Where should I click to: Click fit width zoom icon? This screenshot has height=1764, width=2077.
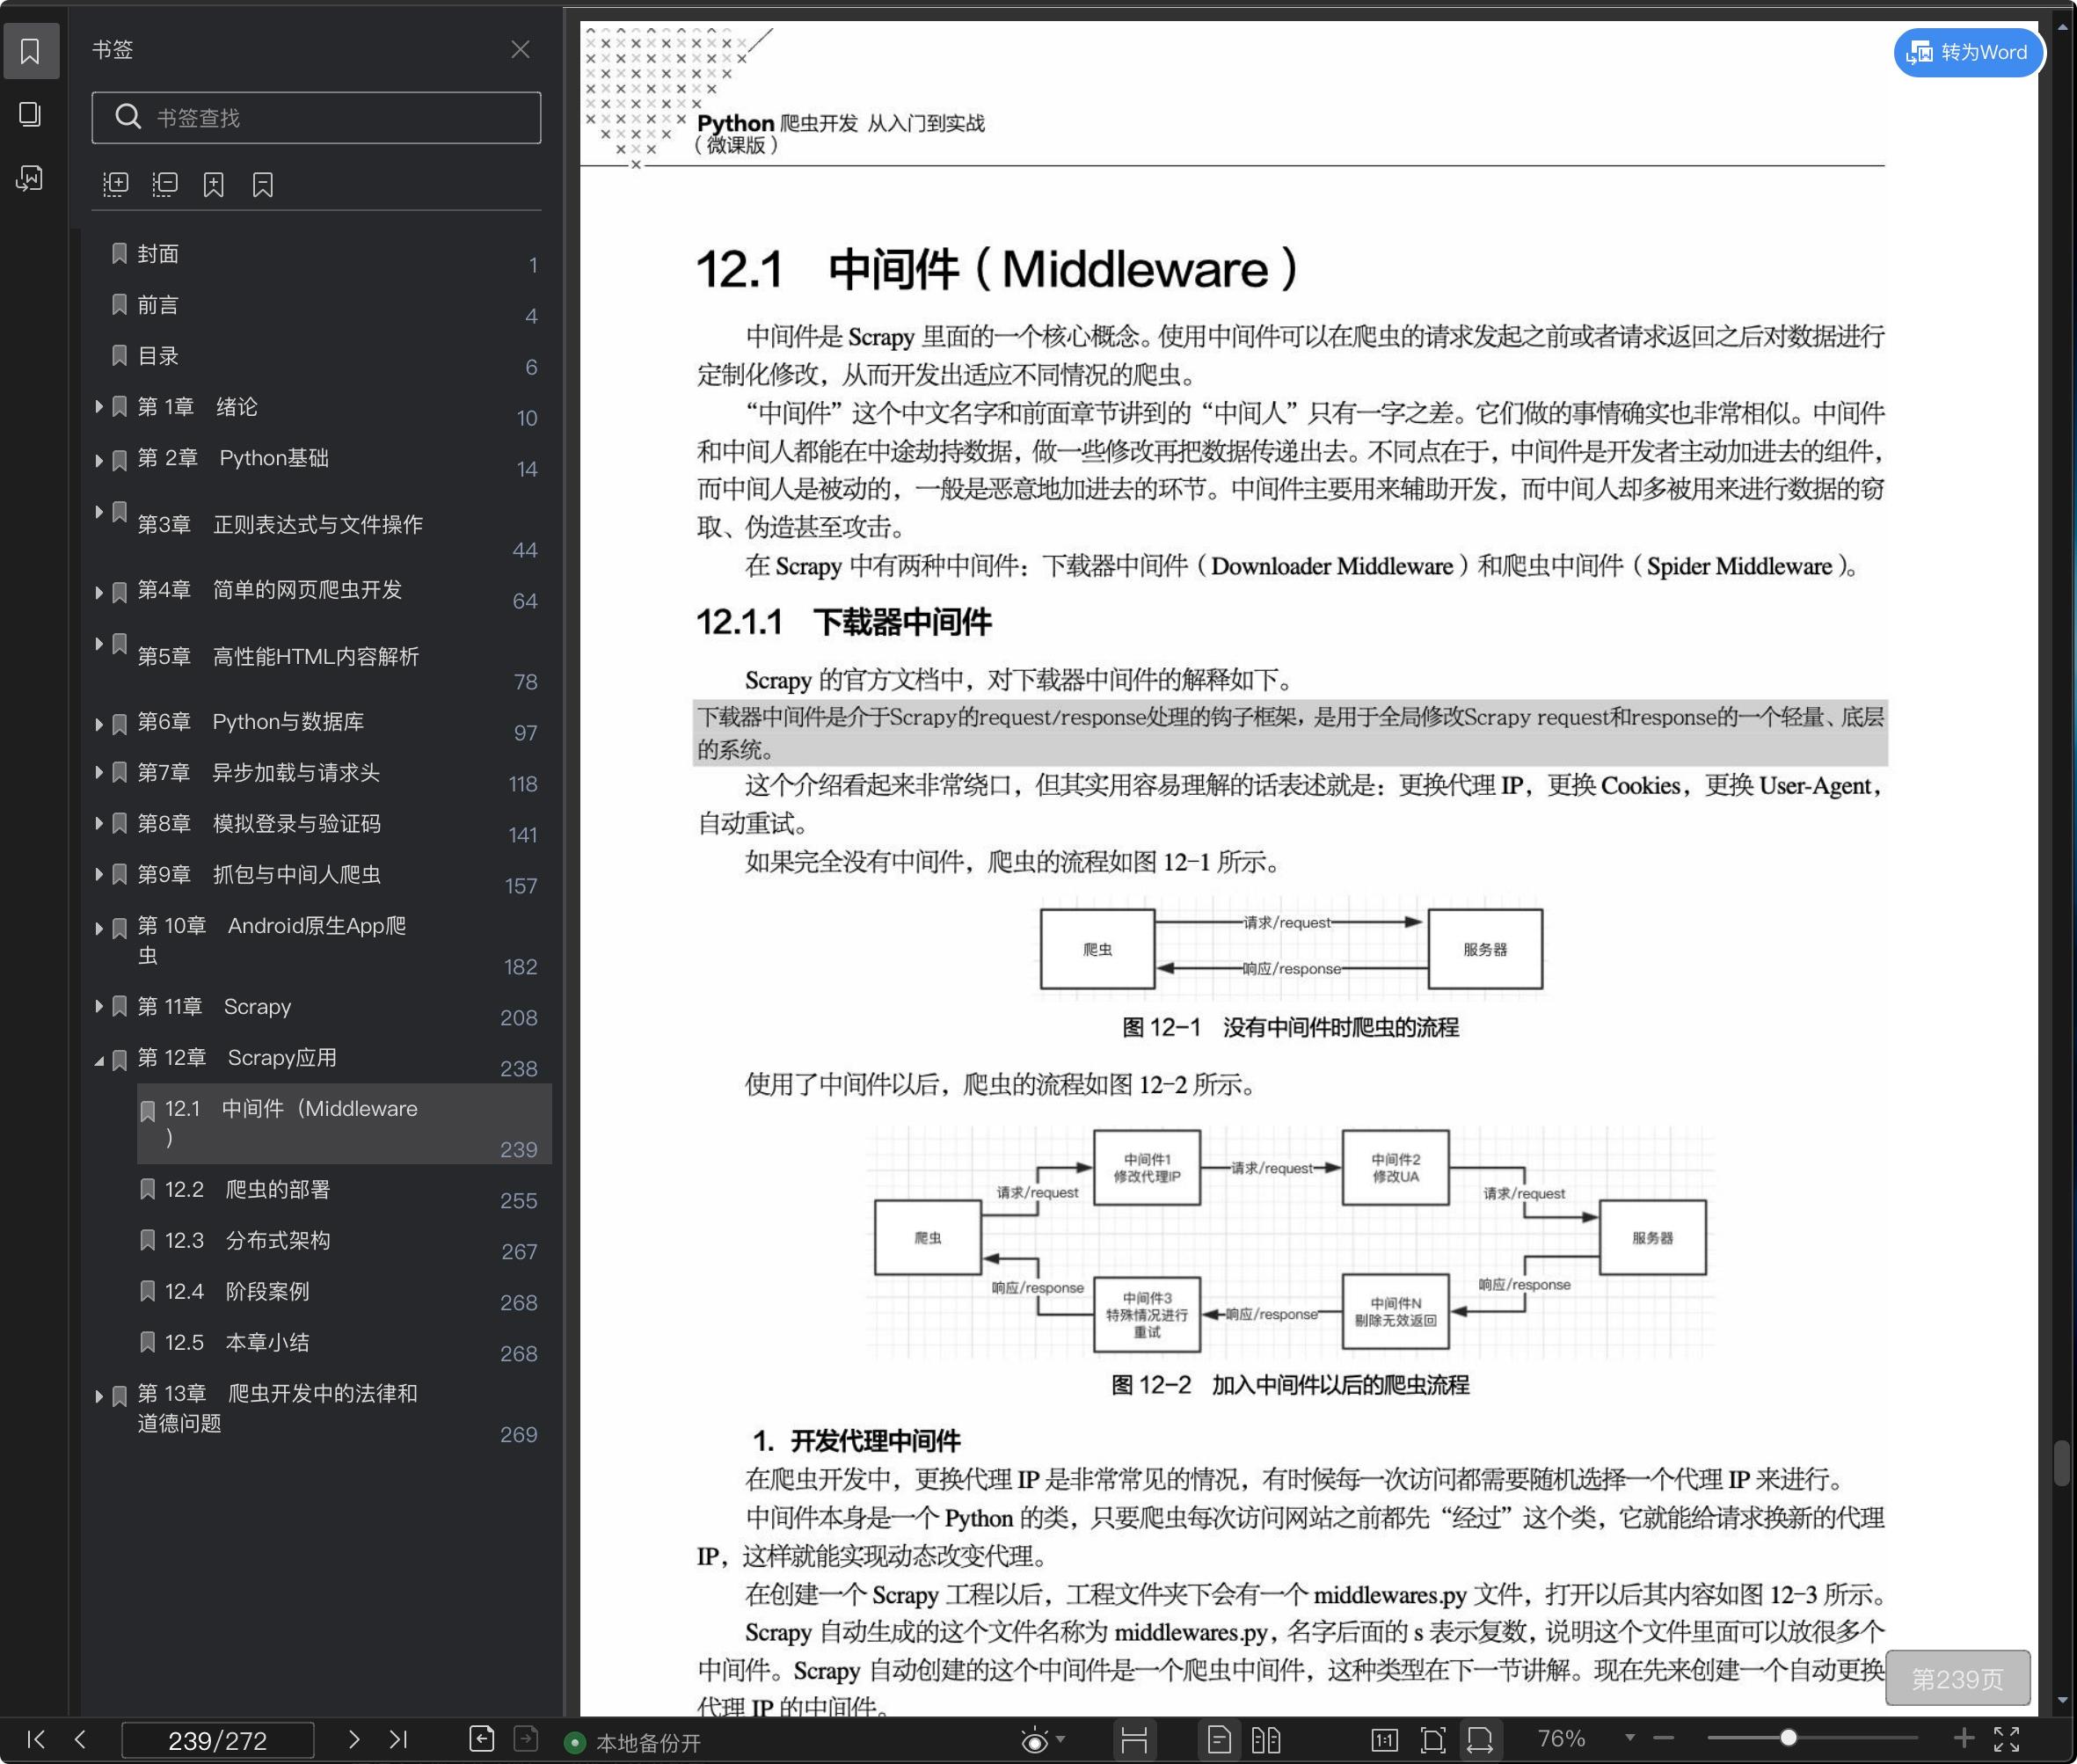[x=1481, y=1741]
